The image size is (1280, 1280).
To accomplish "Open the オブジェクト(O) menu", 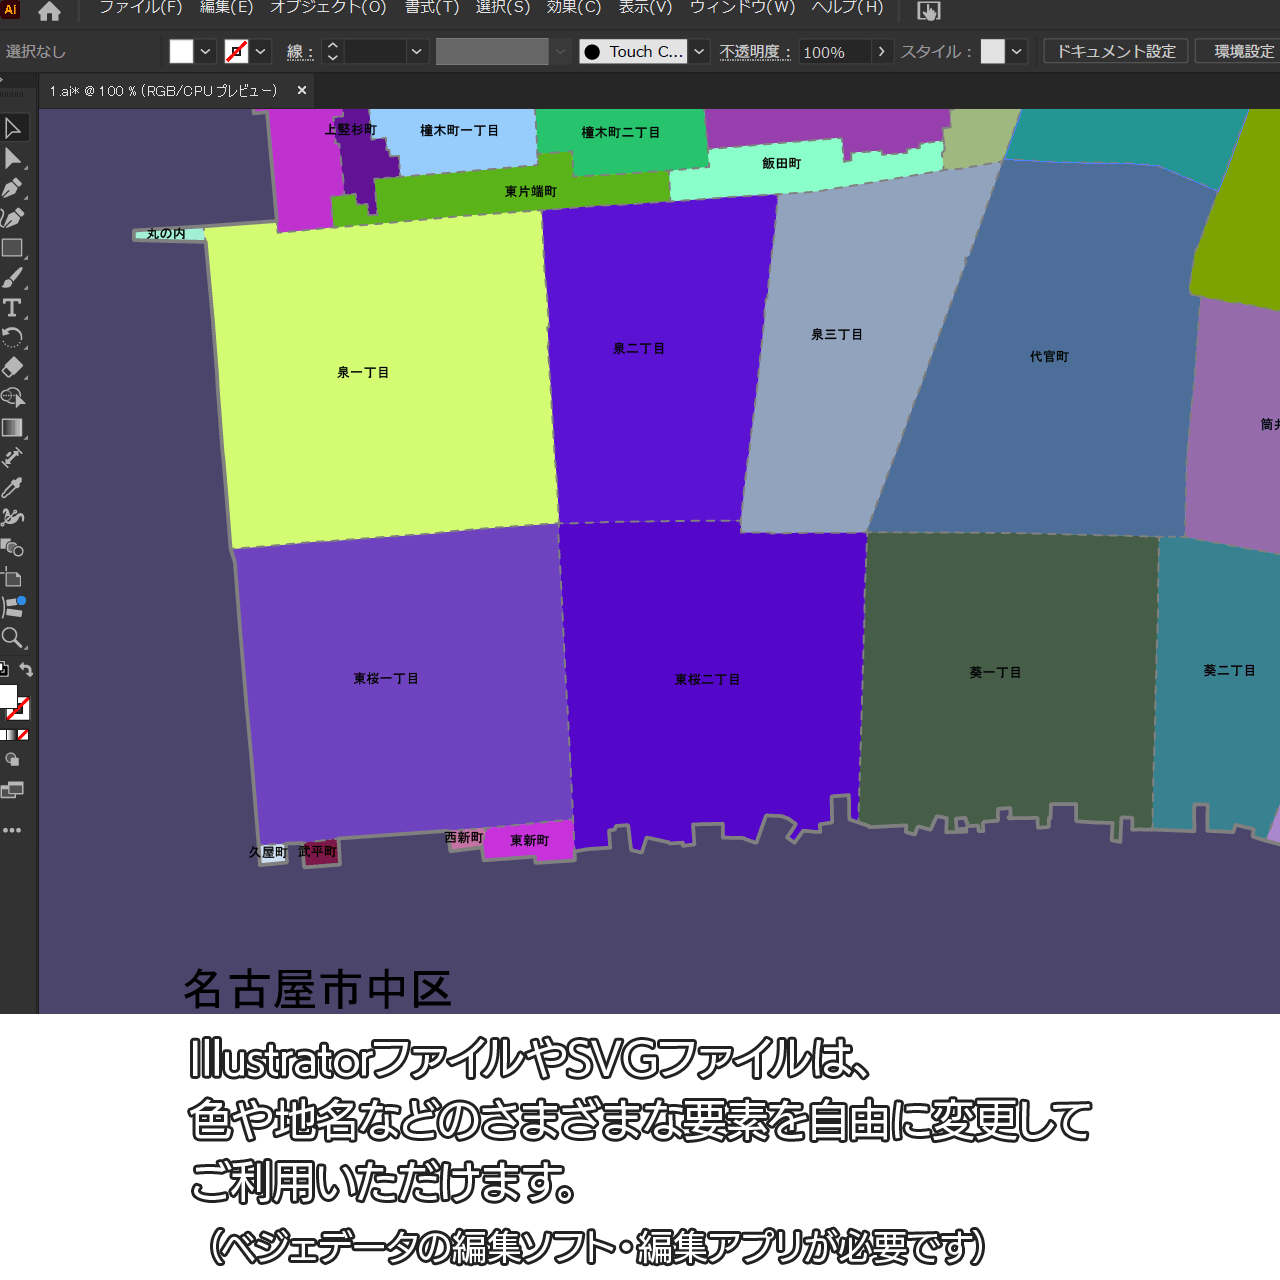I will 328,8.
